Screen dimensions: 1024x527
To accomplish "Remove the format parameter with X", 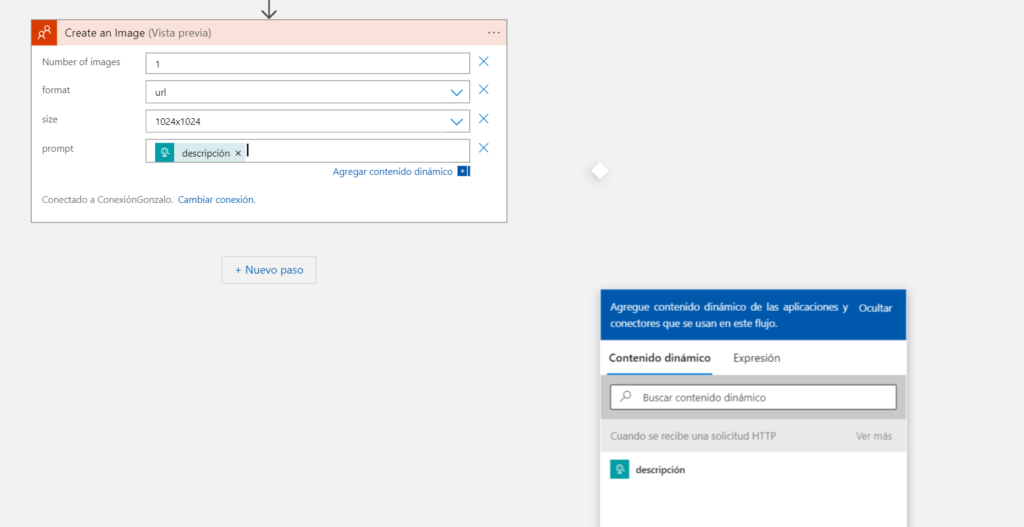I will [x=483, y=89].
